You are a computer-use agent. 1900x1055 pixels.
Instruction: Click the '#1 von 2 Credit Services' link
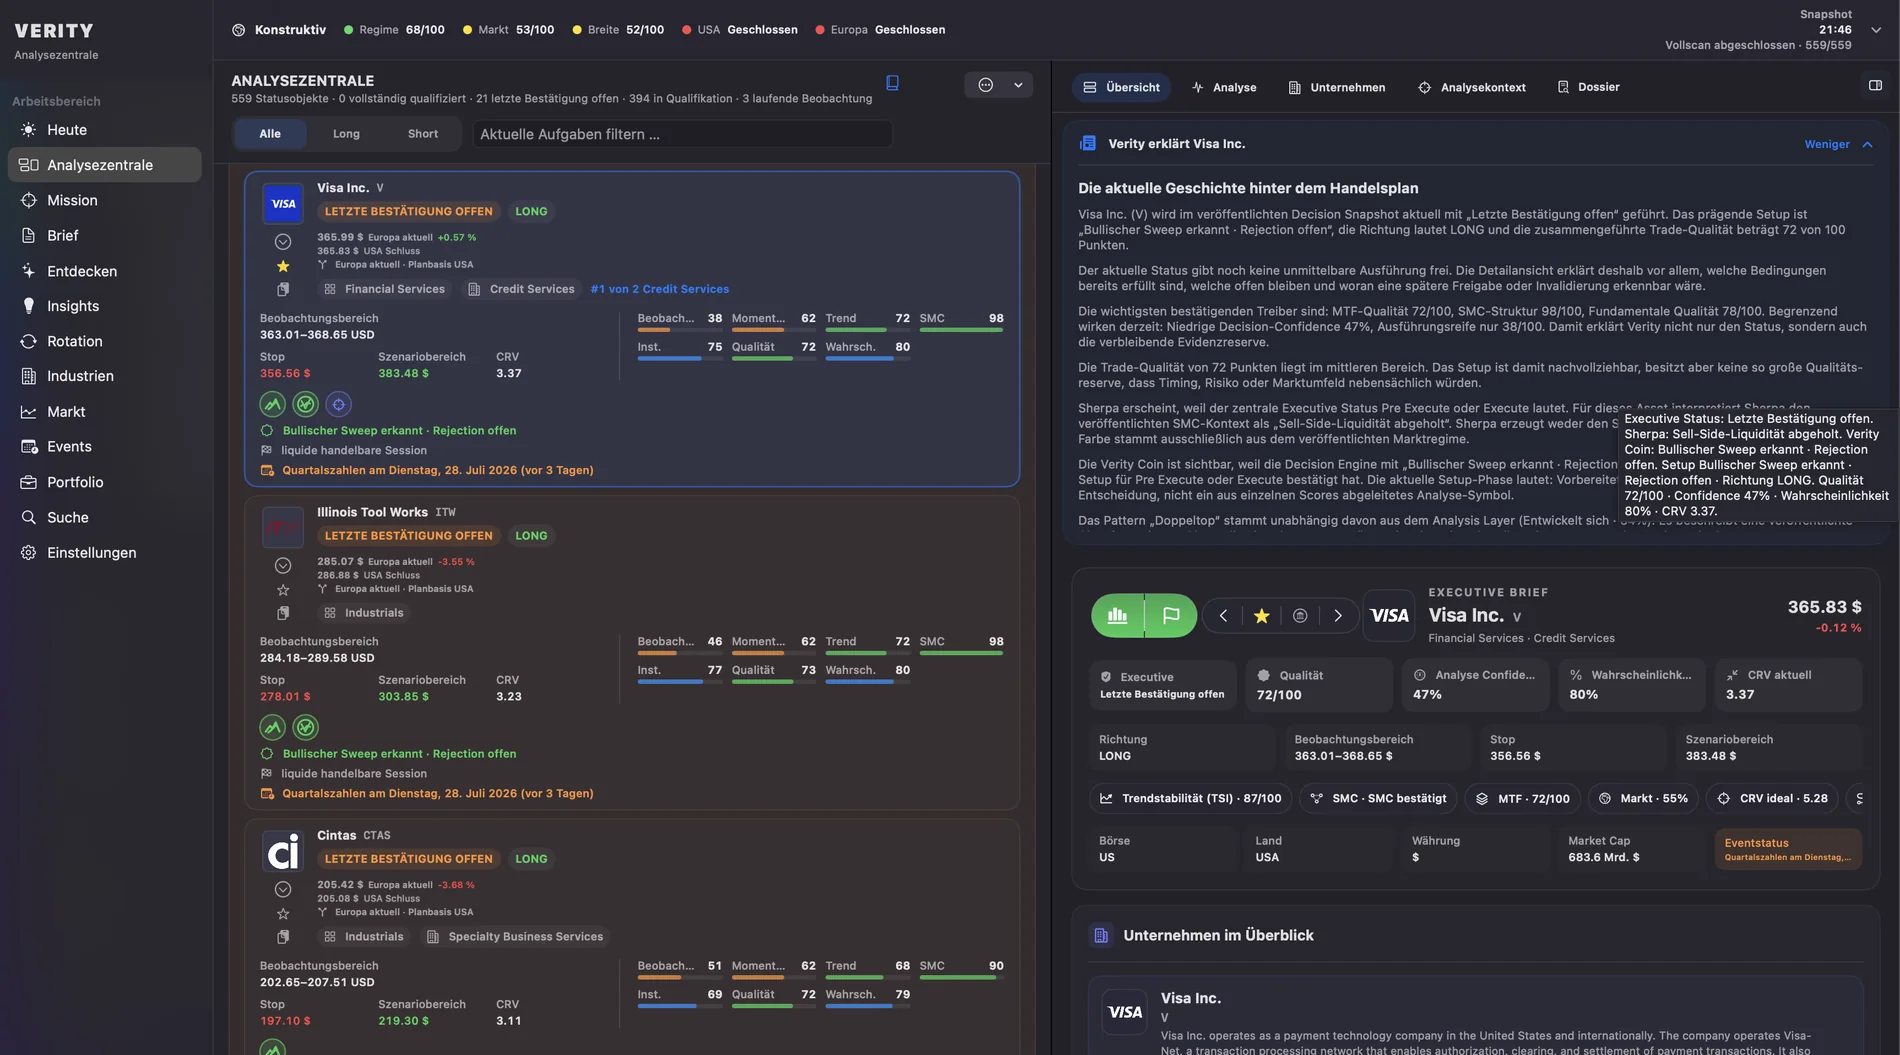tap(659, 289)
